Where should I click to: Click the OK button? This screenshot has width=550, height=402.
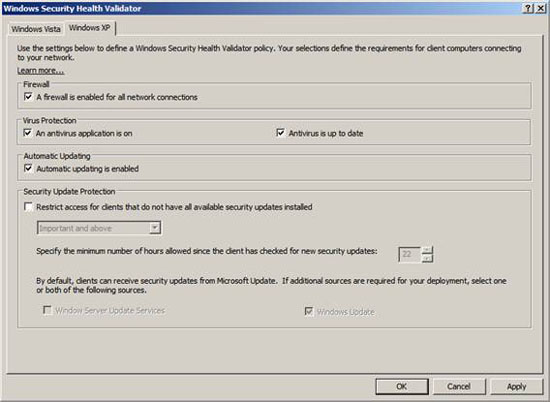coord(402,386)
